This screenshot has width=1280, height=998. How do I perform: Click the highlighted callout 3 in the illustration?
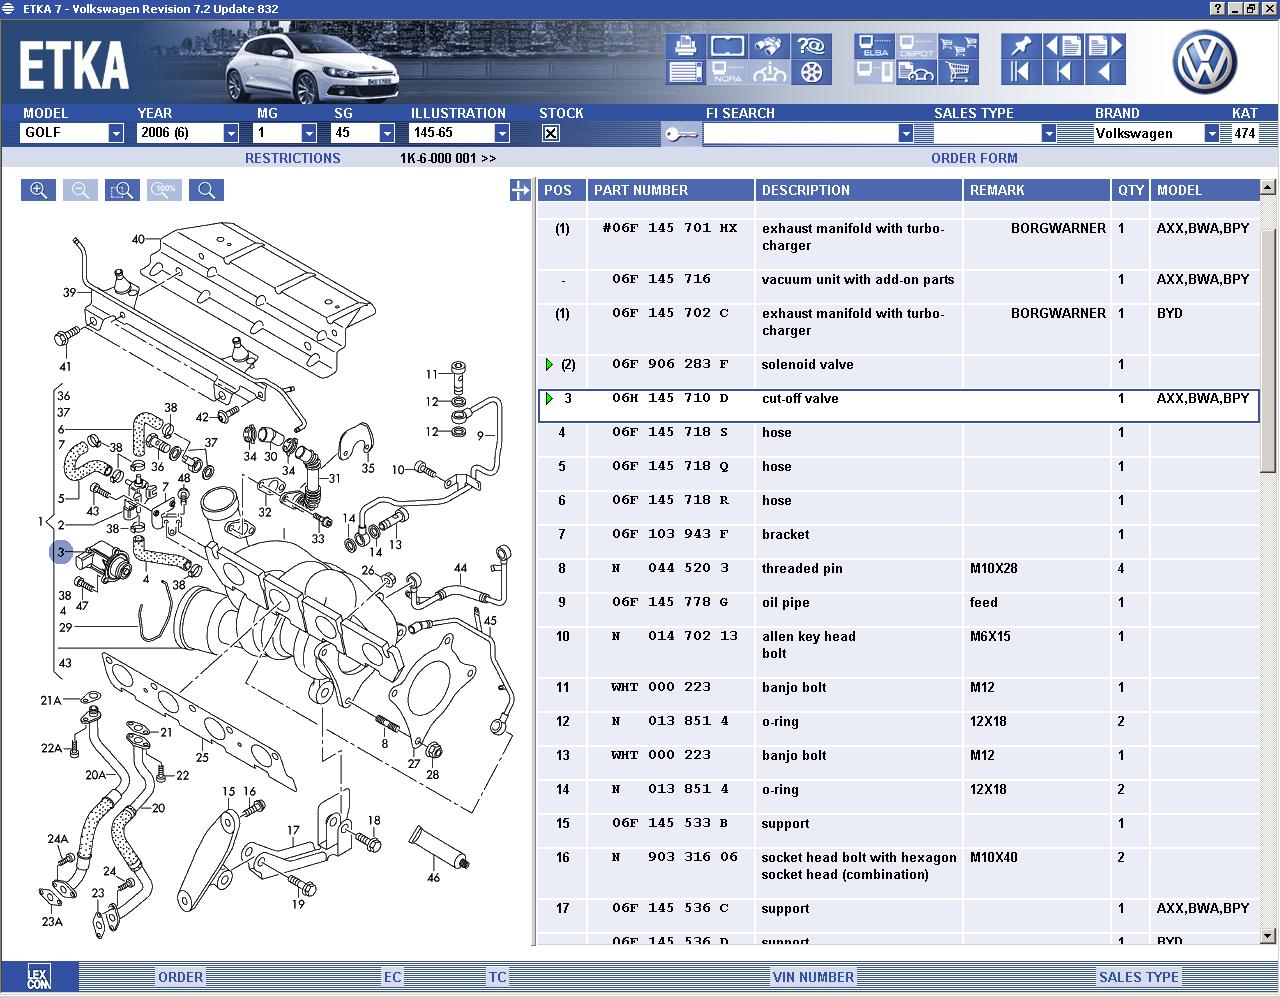coord(61,552)
